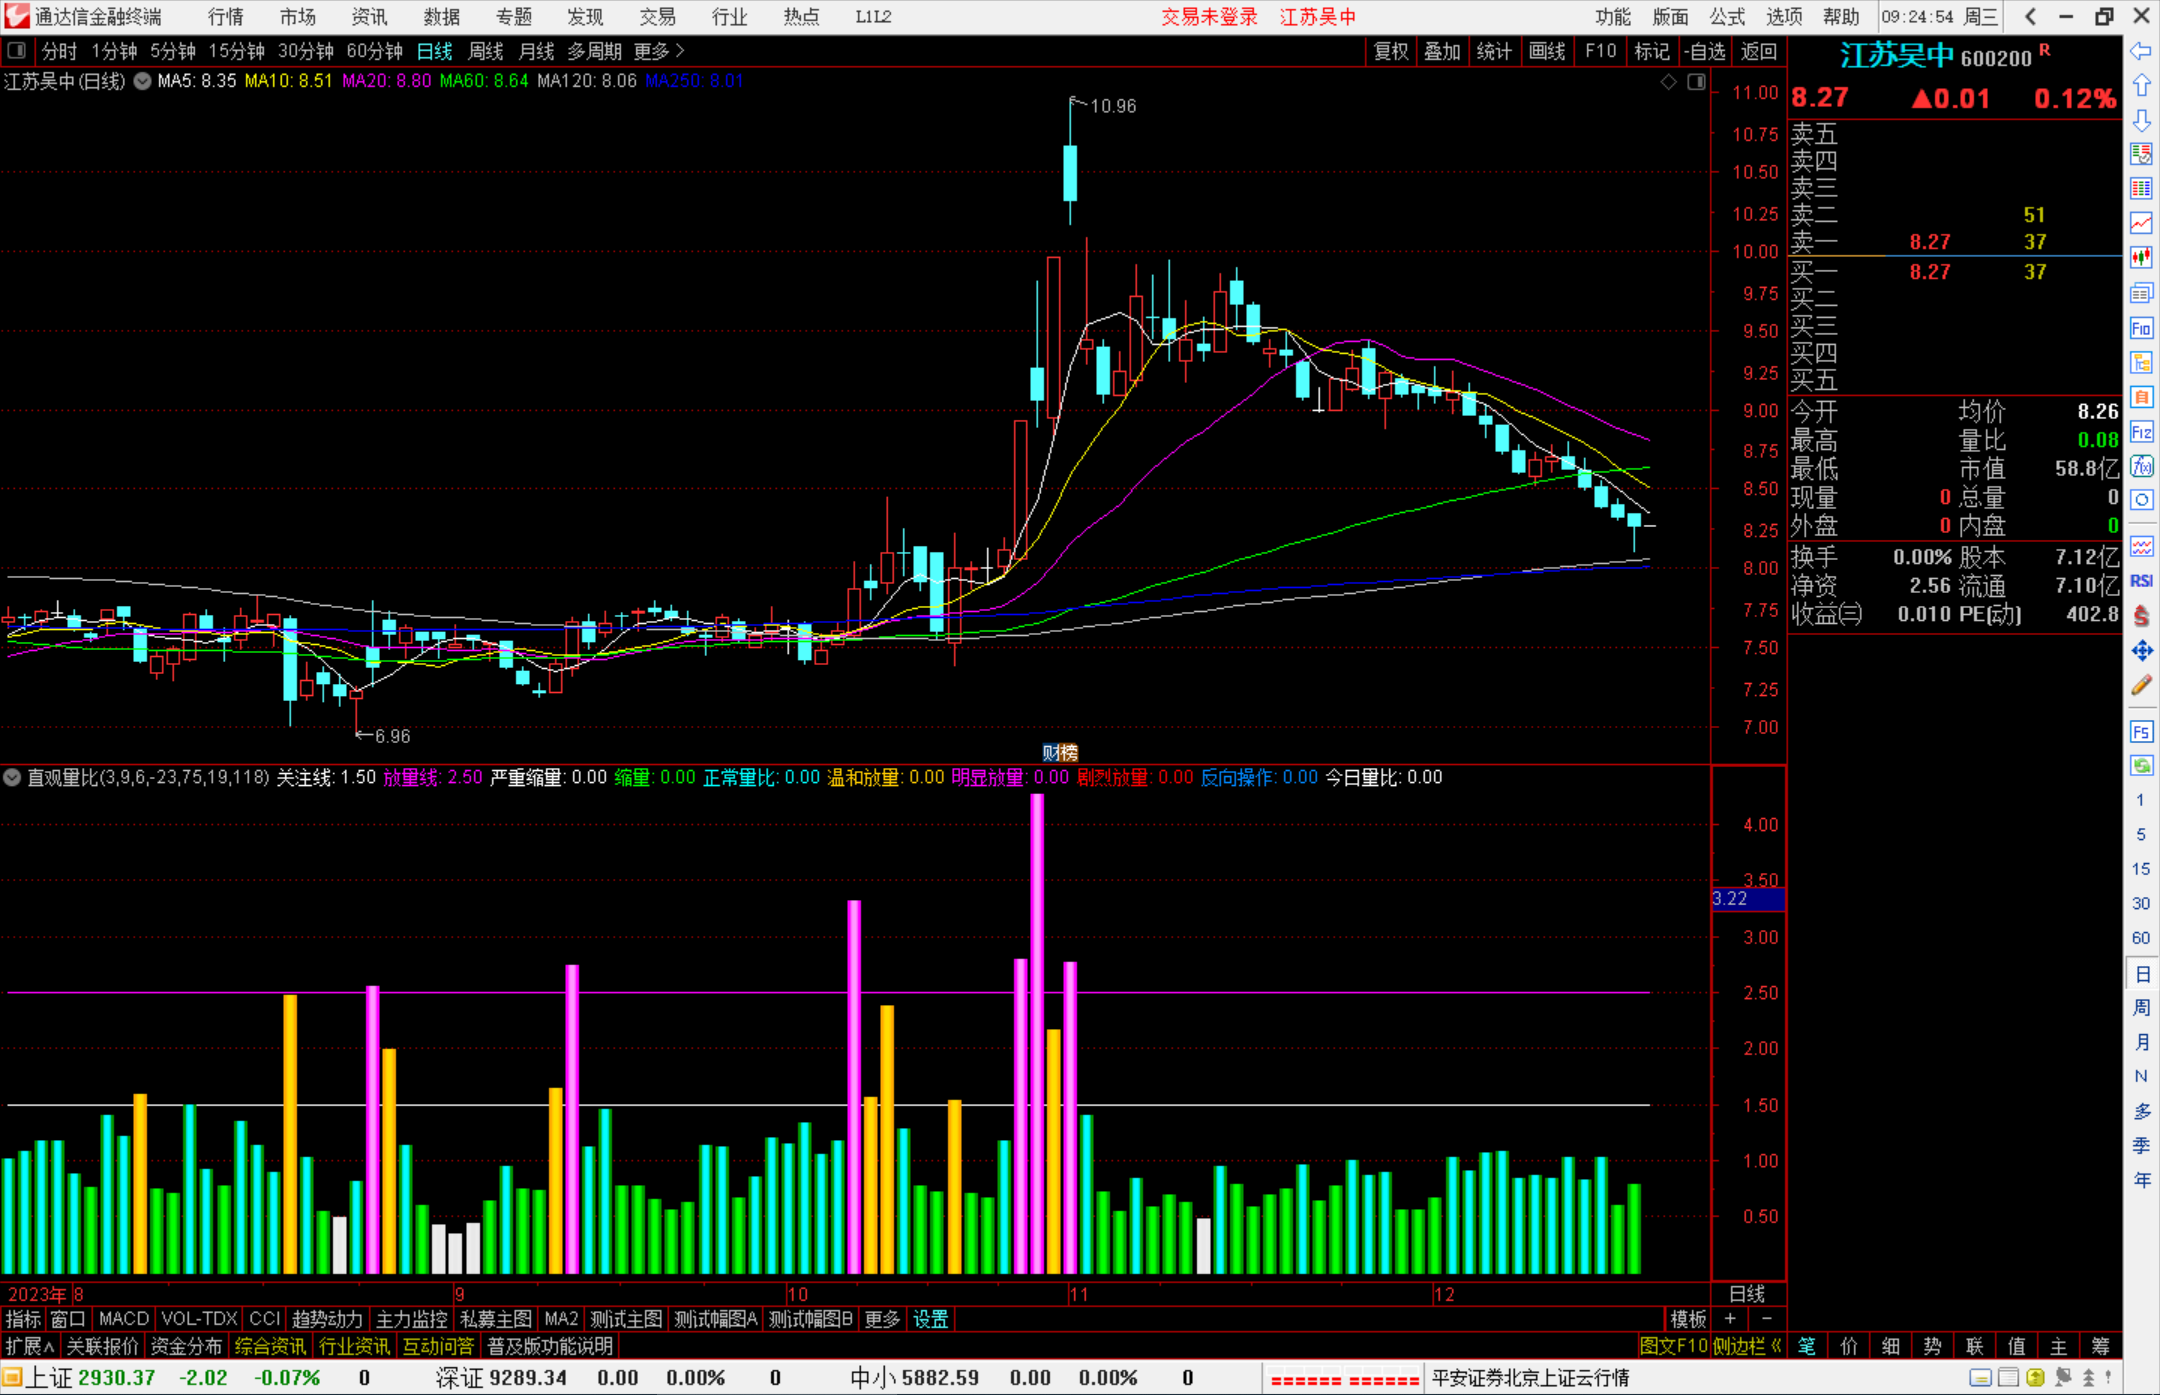The width and height of the screenshot is (2160, 1395).
Task: Switch to the MACD indicator tab
Action: click(124, 1319)
